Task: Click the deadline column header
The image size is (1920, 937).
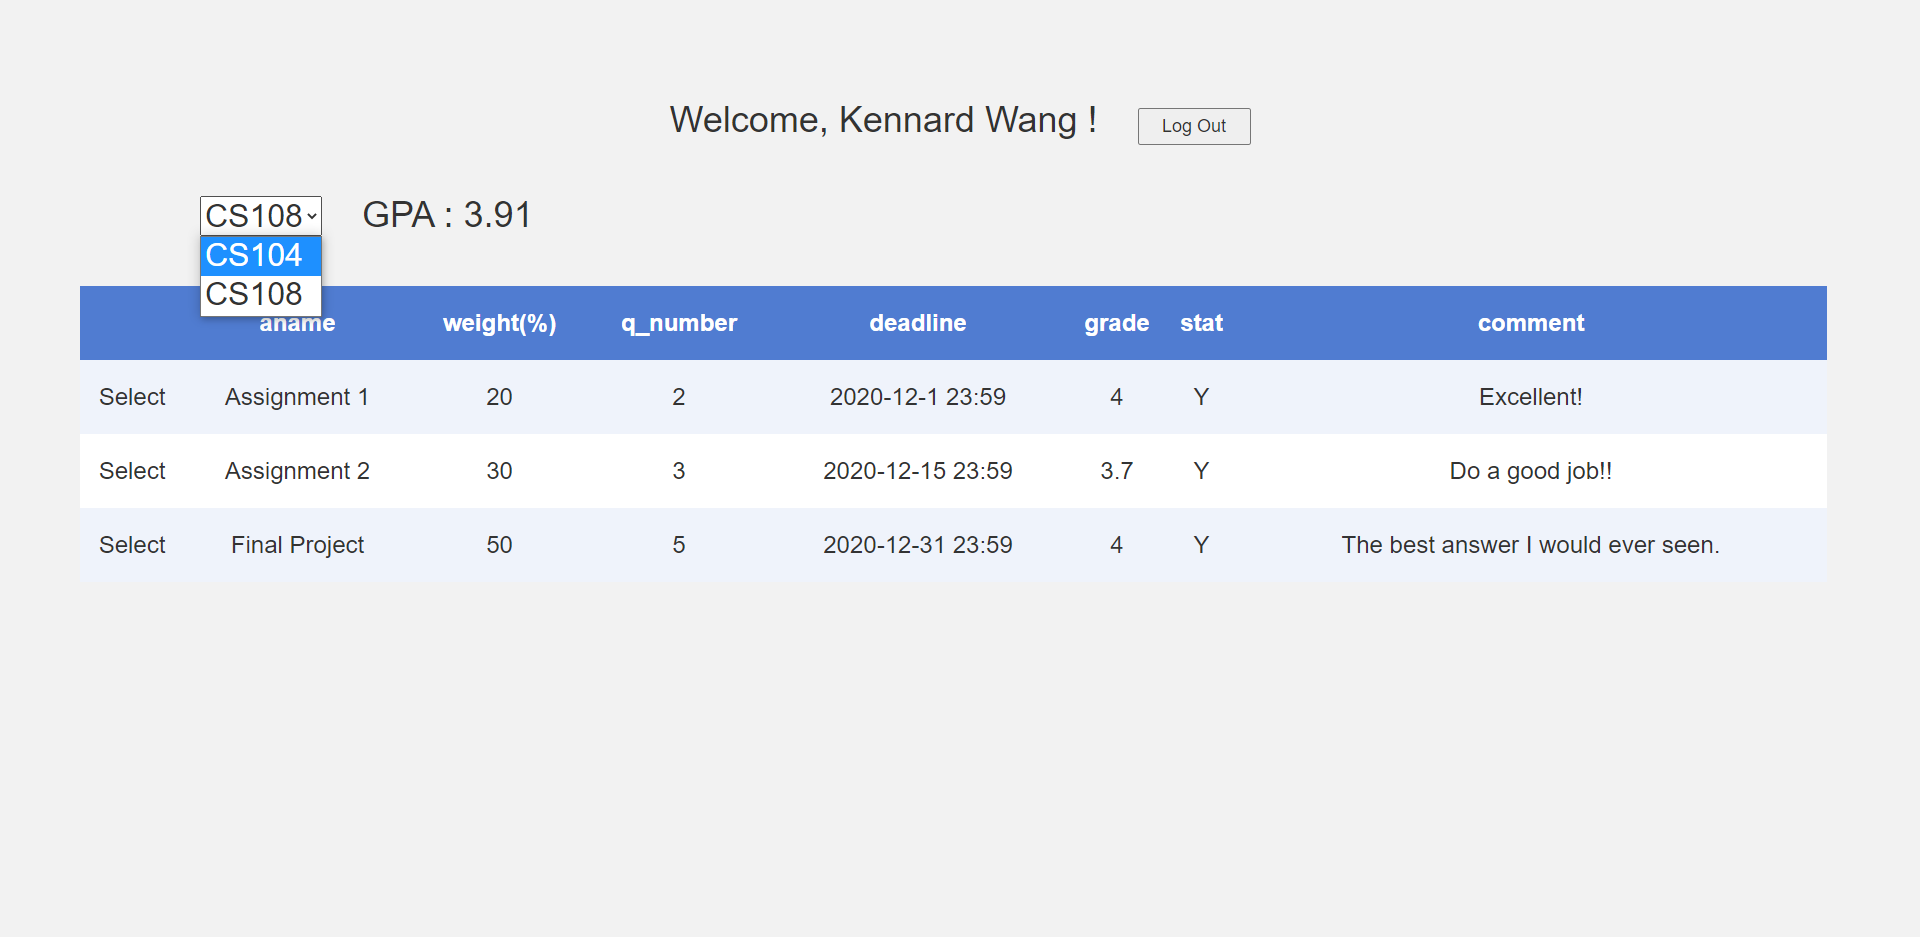Action: click(917, 323)
